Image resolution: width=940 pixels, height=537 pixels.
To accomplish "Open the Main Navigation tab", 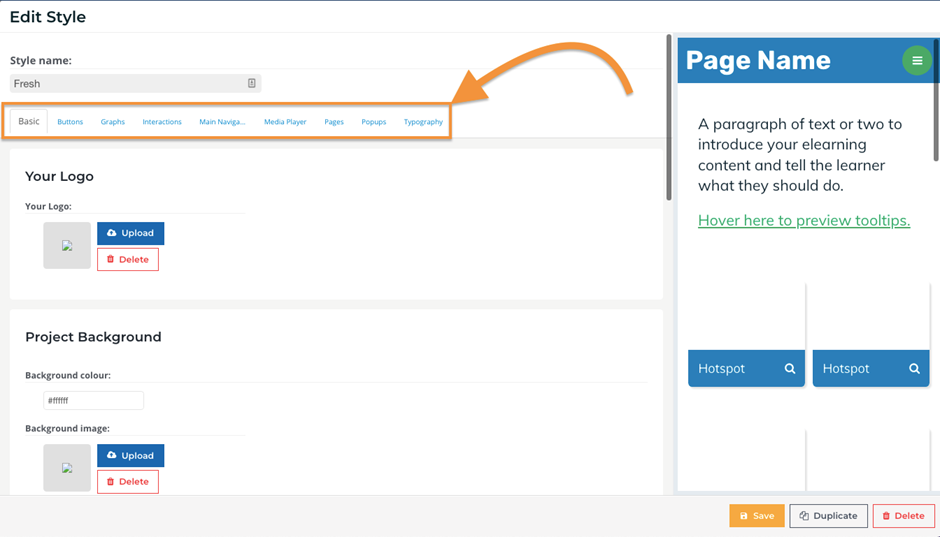I will point(222,122).
